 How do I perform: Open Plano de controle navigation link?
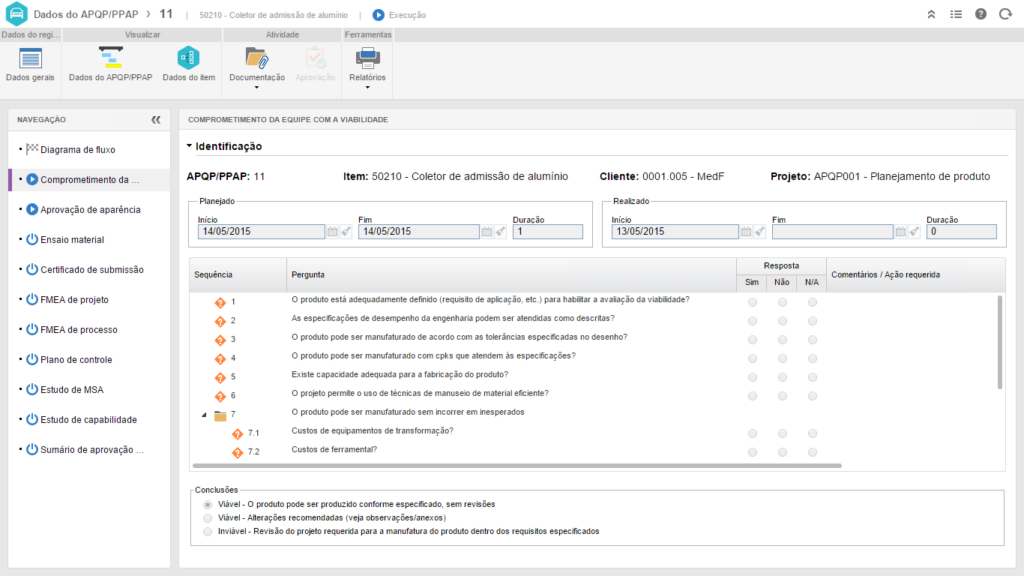pos(76,360)
